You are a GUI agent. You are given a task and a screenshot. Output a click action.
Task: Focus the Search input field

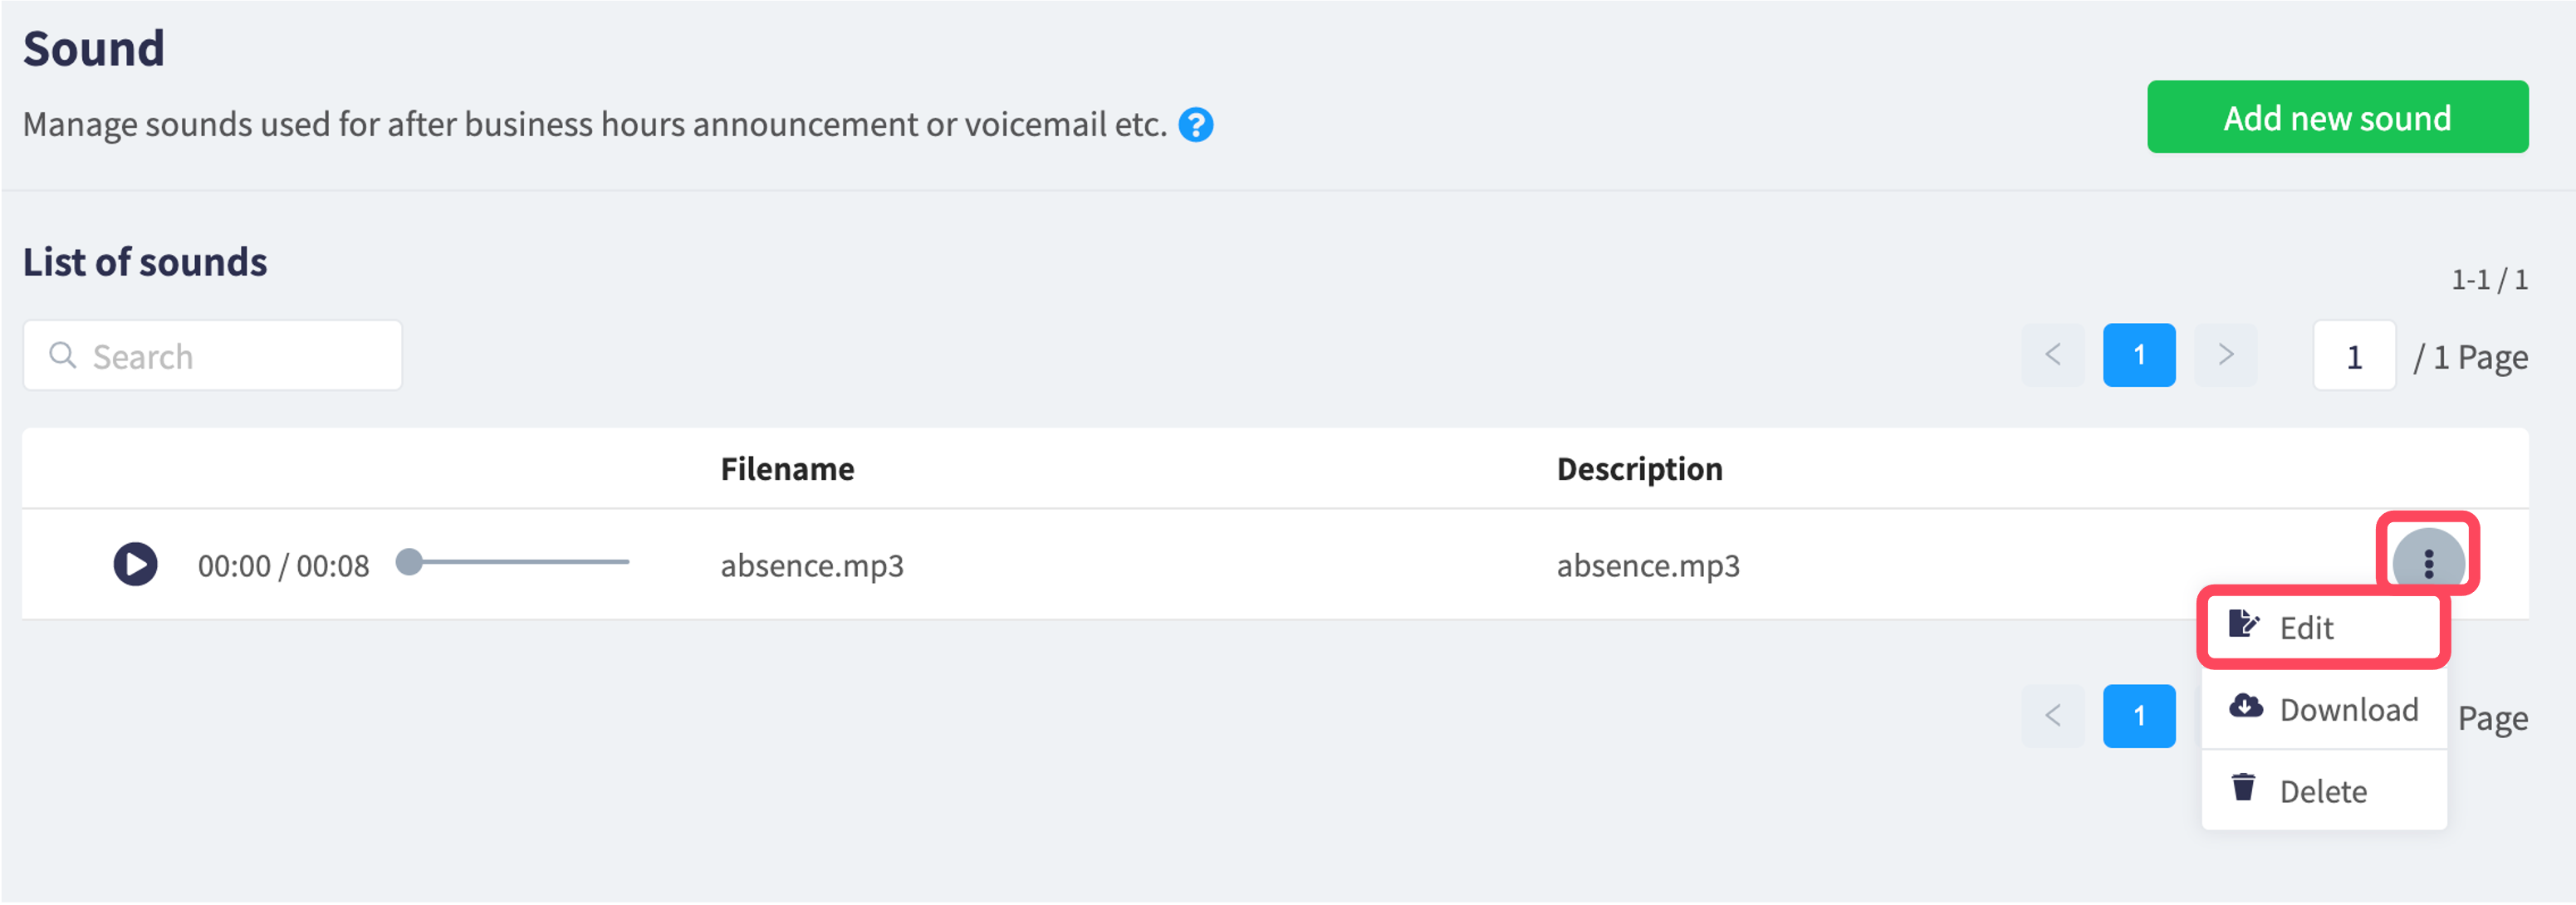pyautogui.click(x=213, y=355)
